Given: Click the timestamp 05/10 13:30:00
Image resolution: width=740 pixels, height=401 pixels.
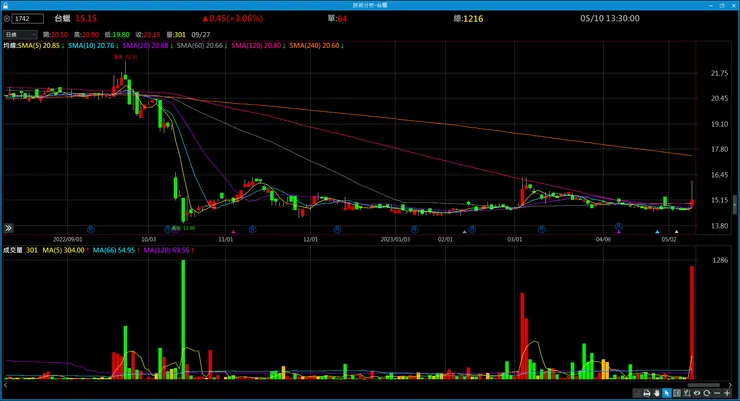Looking at the screenshot, I should [x=610, y=18].
